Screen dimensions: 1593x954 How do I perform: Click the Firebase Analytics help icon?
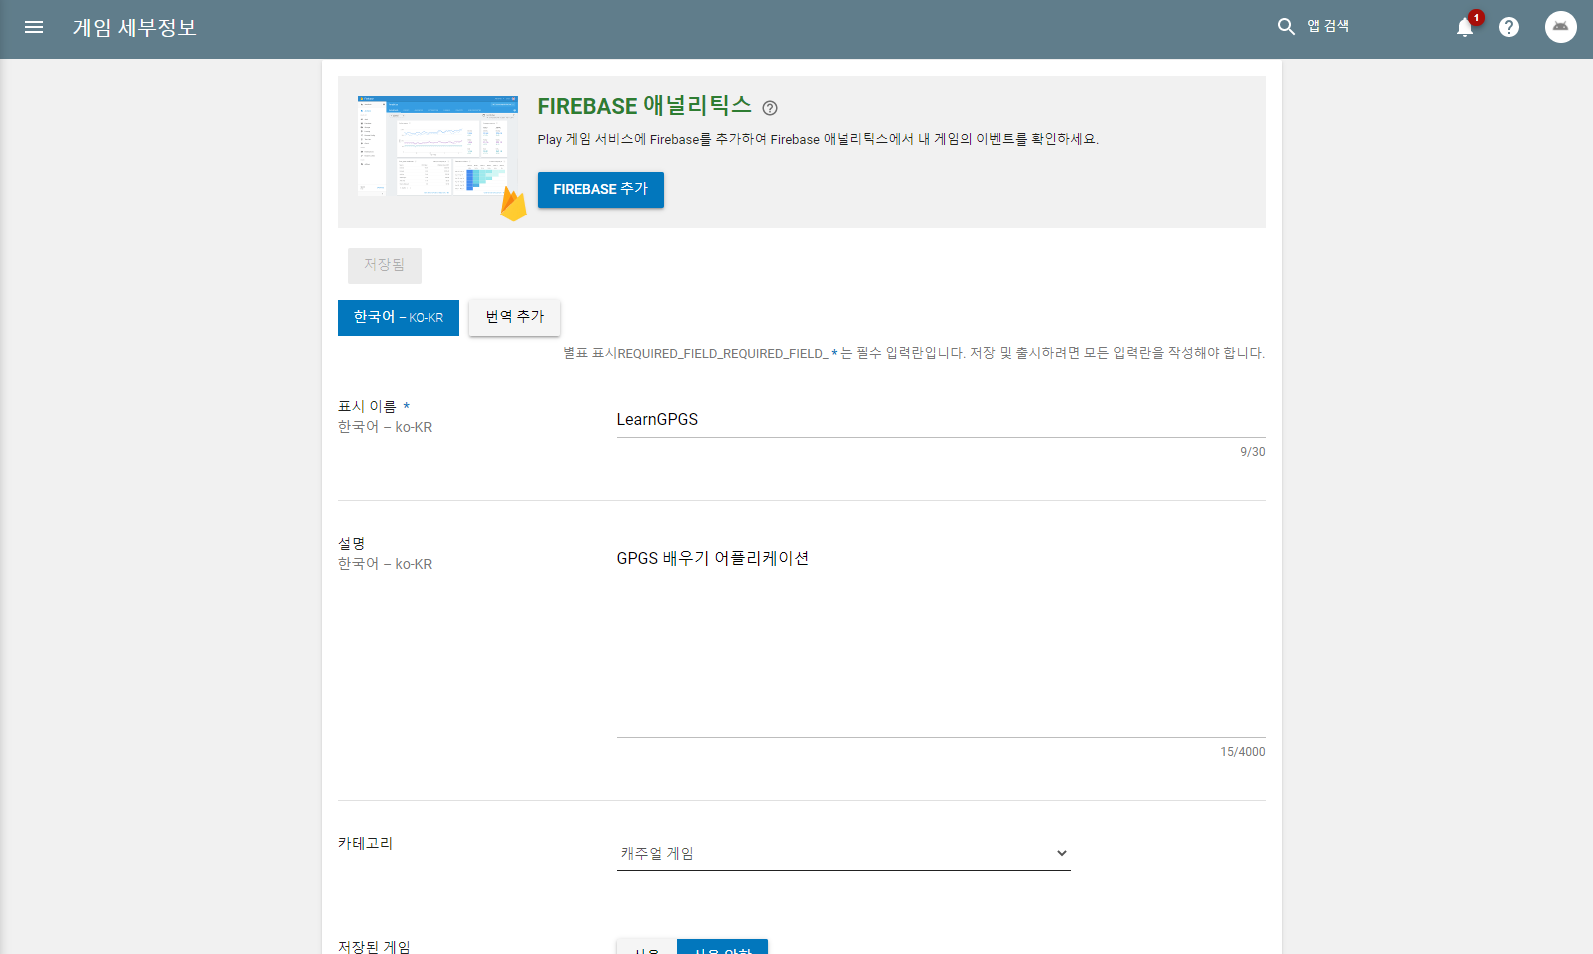click(x=770, y=108)
